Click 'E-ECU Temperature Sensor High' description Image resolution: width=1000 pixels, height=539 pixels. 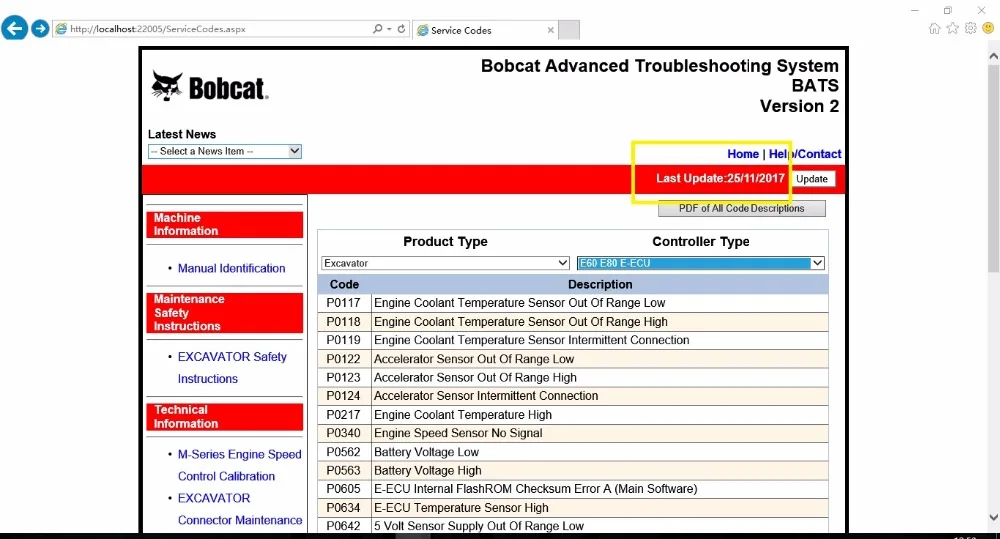pyautogui.click(x=461, y=508)
